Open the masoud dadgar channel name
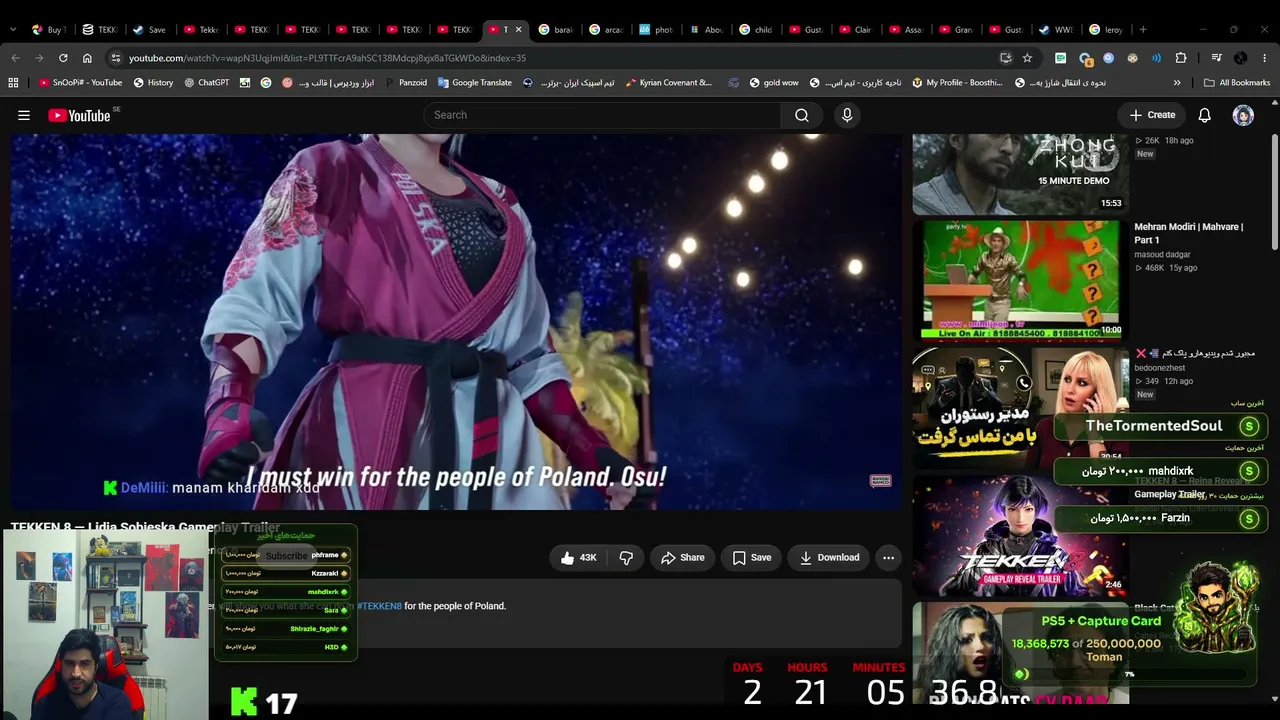1280x720 pixels. [1162, 255]
